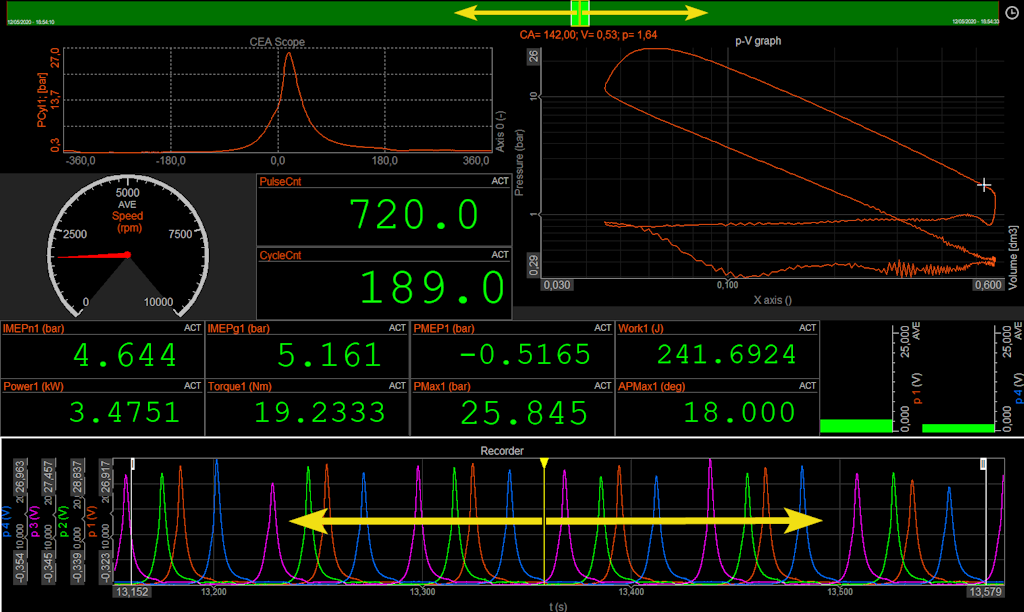The height and width of the screenshot is (612, 1024).
Task: Click the PCyl1; [bar] axis label in CEA Scope
Action: [42, 100]
